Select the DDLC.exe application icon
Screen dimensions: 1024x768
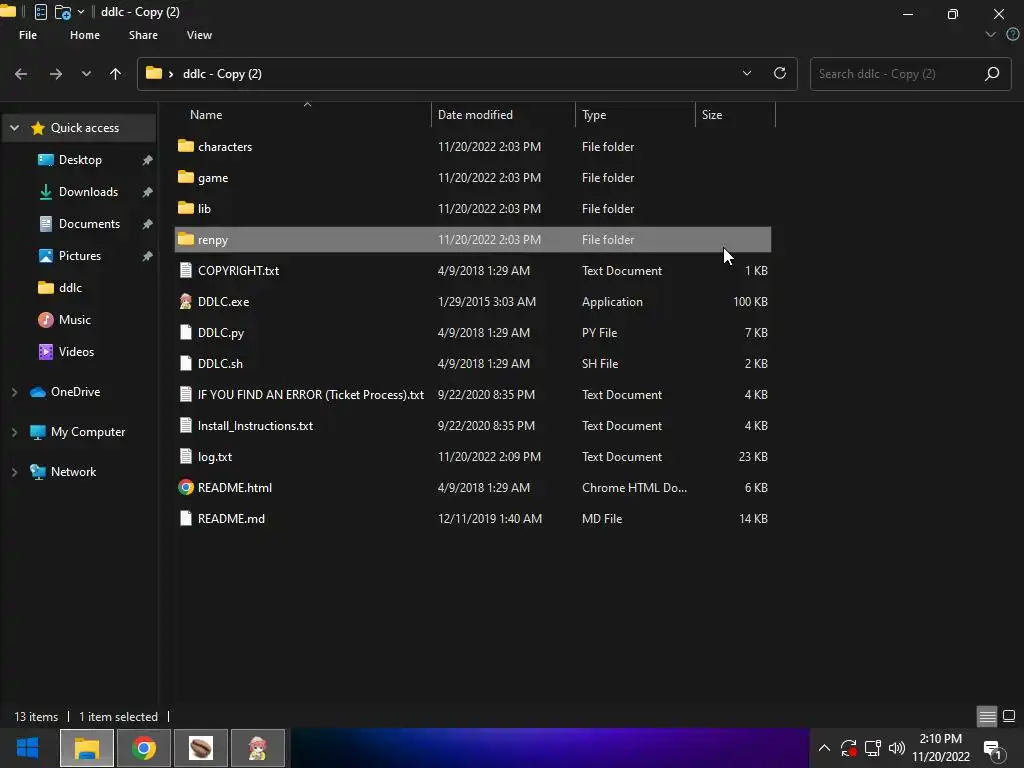tap(185, 301)
